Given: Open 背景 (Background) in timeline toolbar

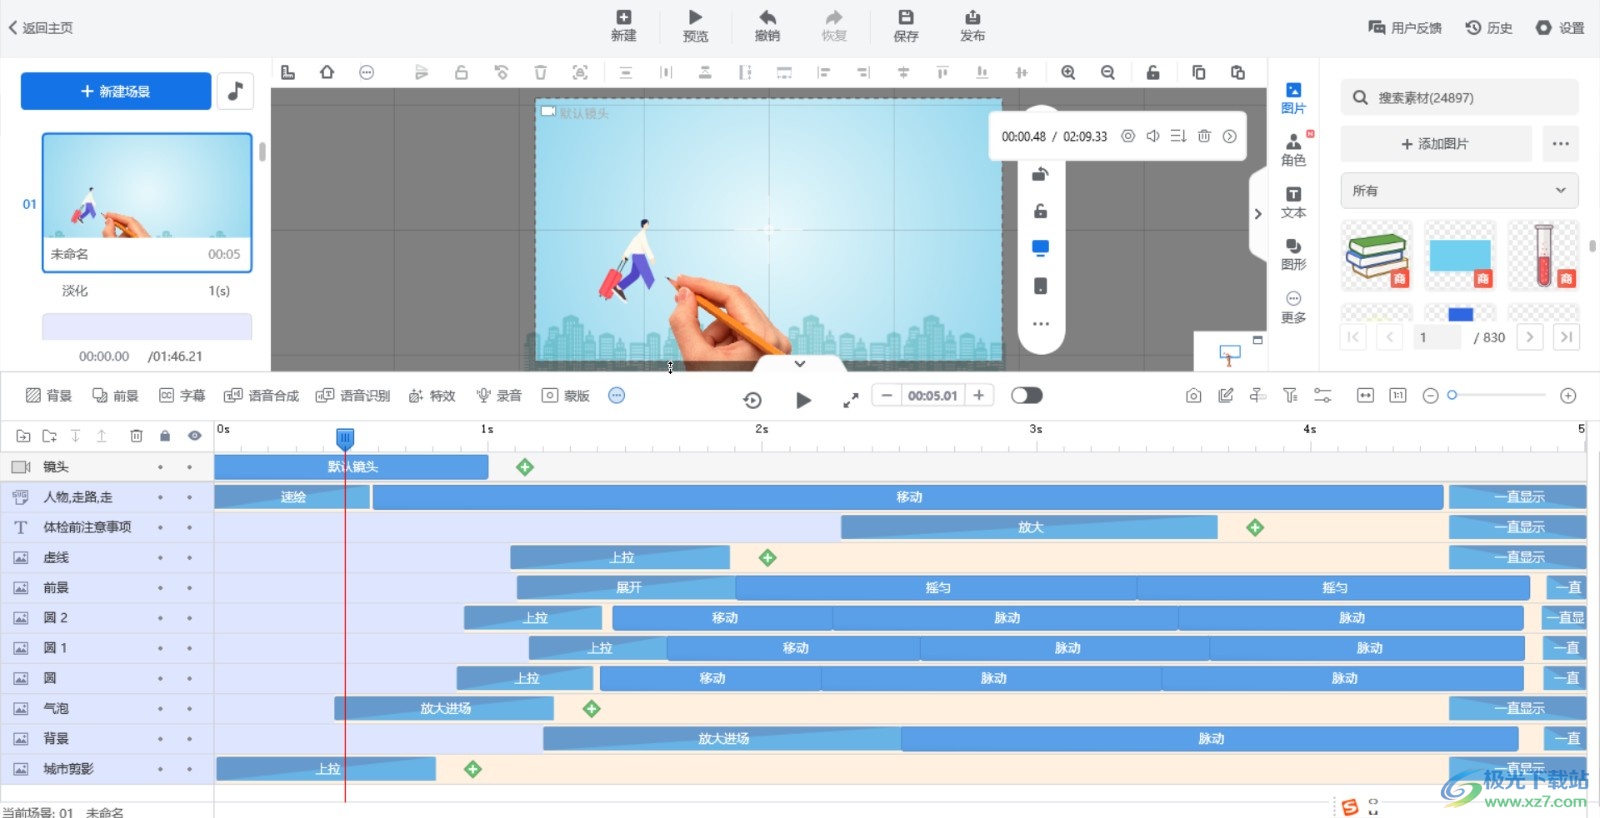Looking at the screenshot, I should pos(49,396).
